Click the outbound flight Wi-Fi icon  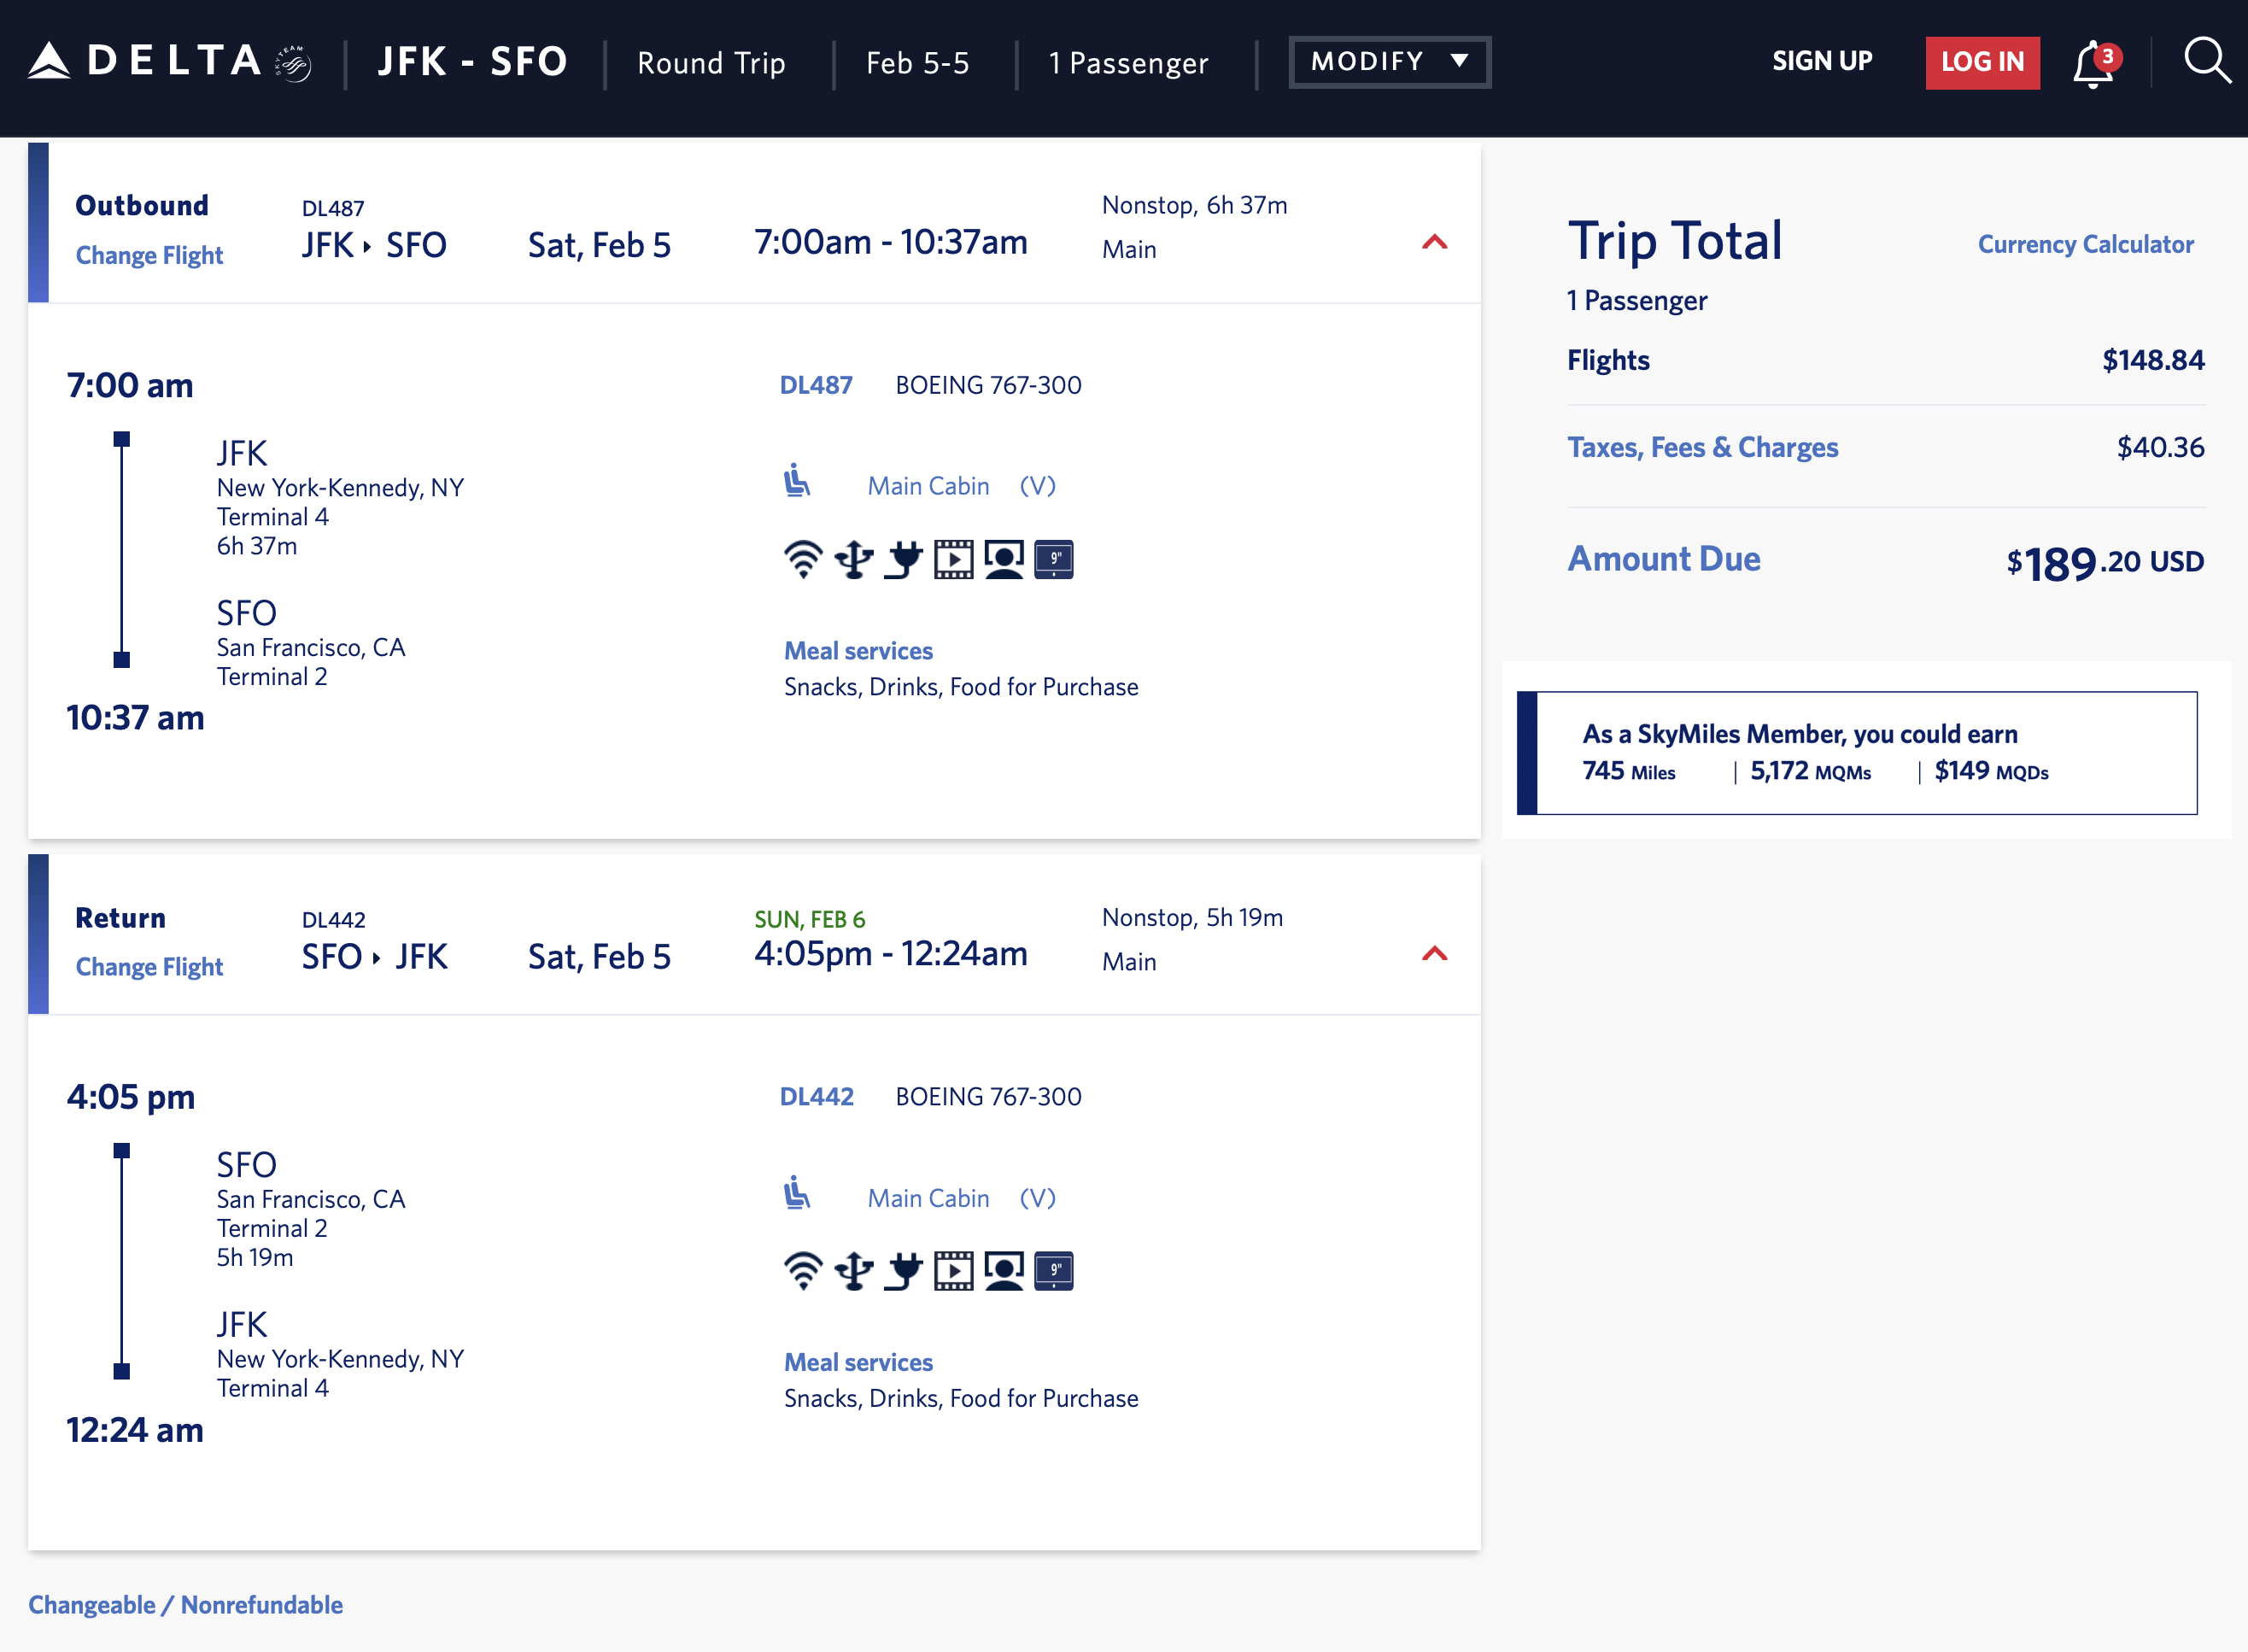point(803,559)
